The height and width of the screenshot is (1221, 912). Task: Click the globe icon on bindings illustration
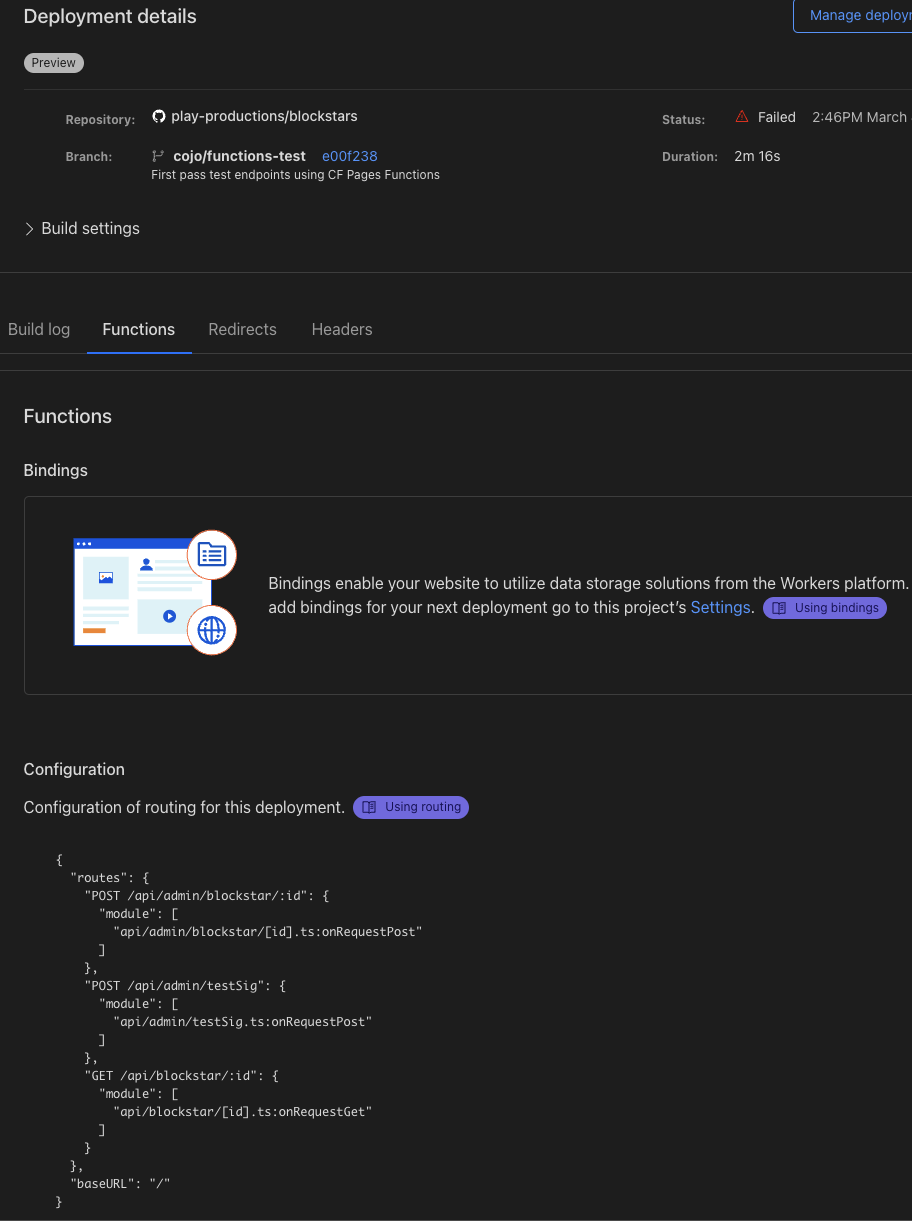coord(212,630)
